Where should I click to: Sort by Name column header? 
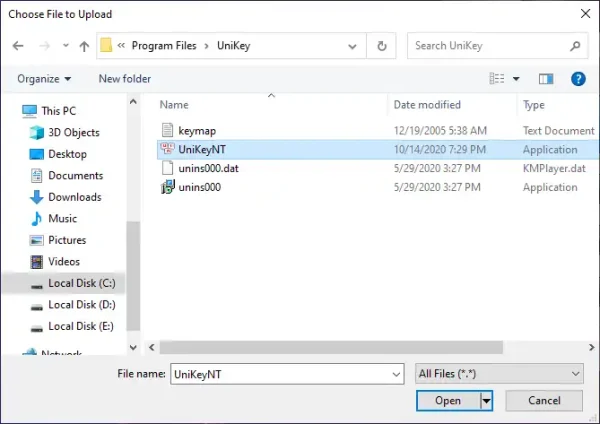tap(174, 105)
